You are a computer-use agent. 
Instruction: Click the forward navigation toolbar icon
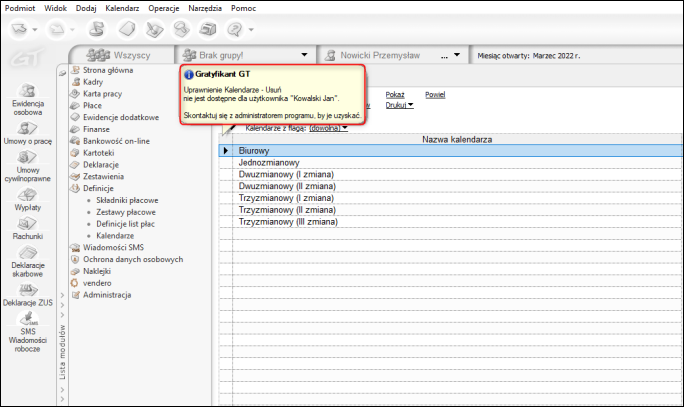coord(57,29)
